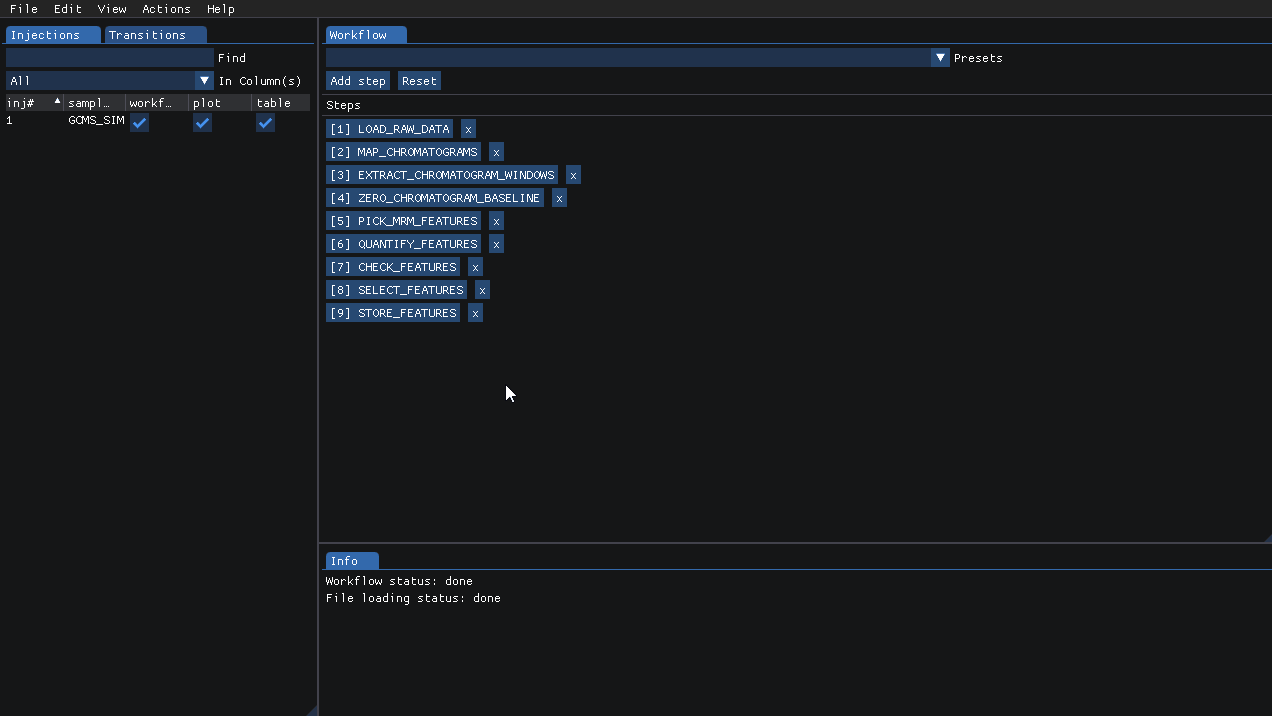
Task: Open the Help menu
Action: 221,9
